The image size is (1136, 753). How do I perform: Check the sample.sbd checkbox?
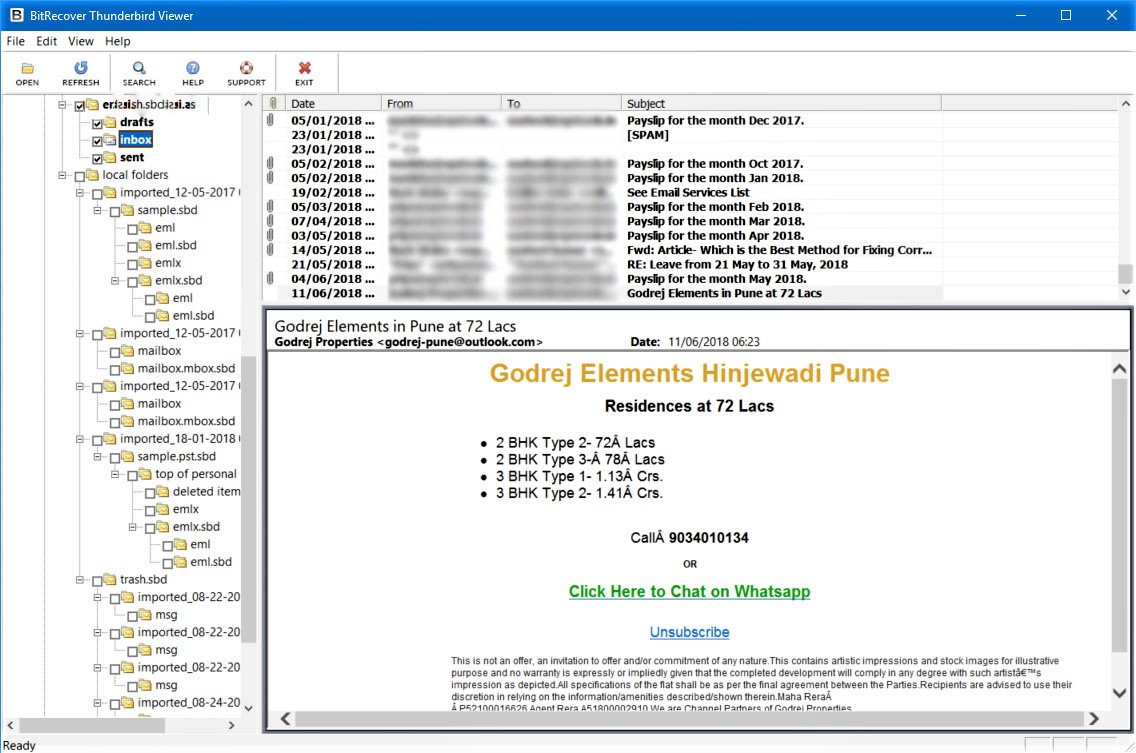pos(114,212)
